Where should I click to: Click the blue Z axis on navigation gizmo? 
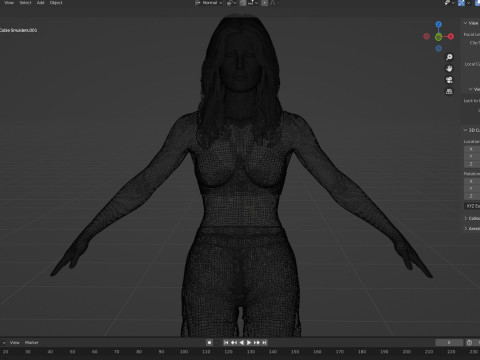(x=439, y=24)
